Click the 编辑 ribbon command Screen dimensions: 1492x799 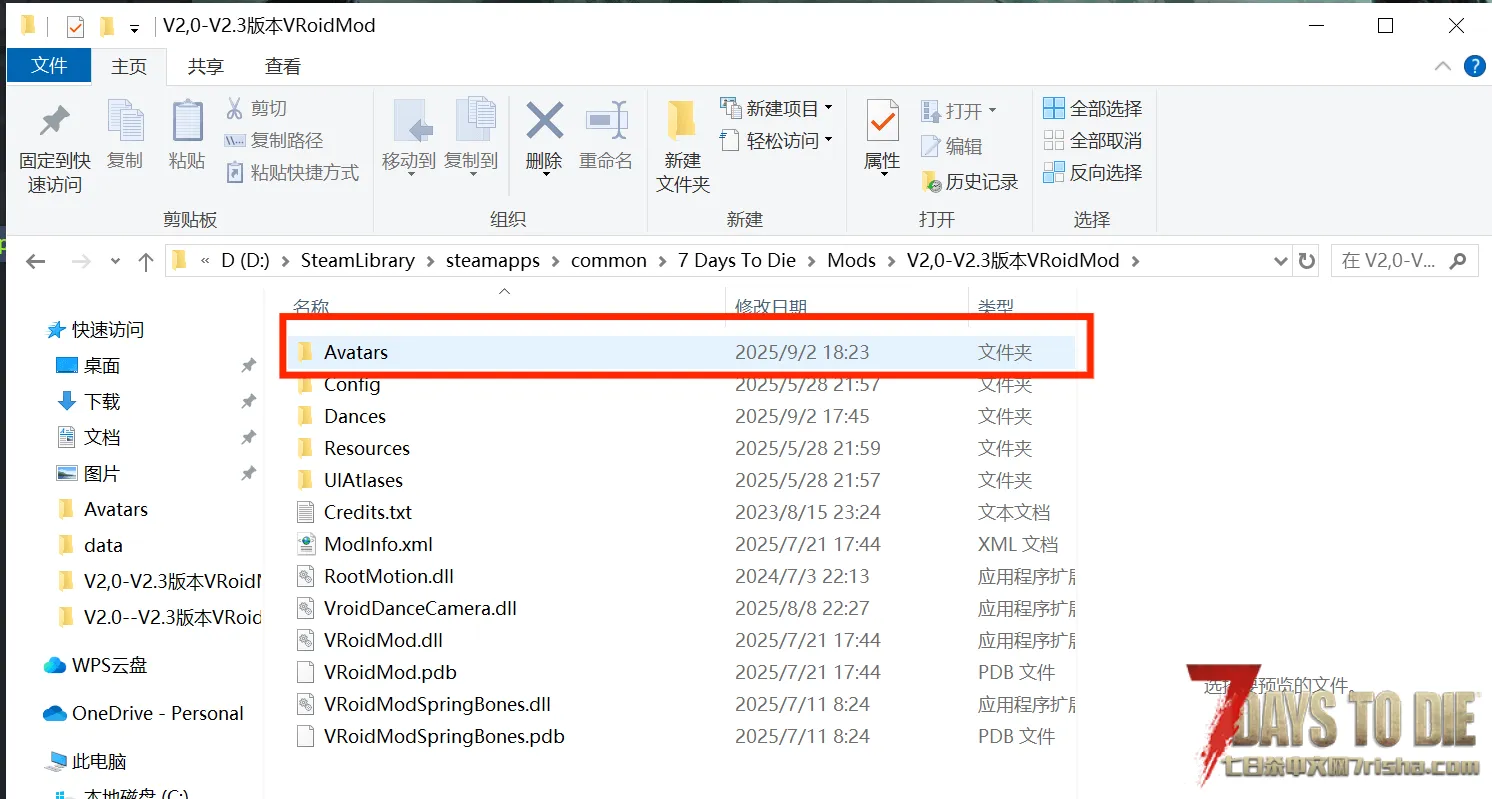[952, 146]
